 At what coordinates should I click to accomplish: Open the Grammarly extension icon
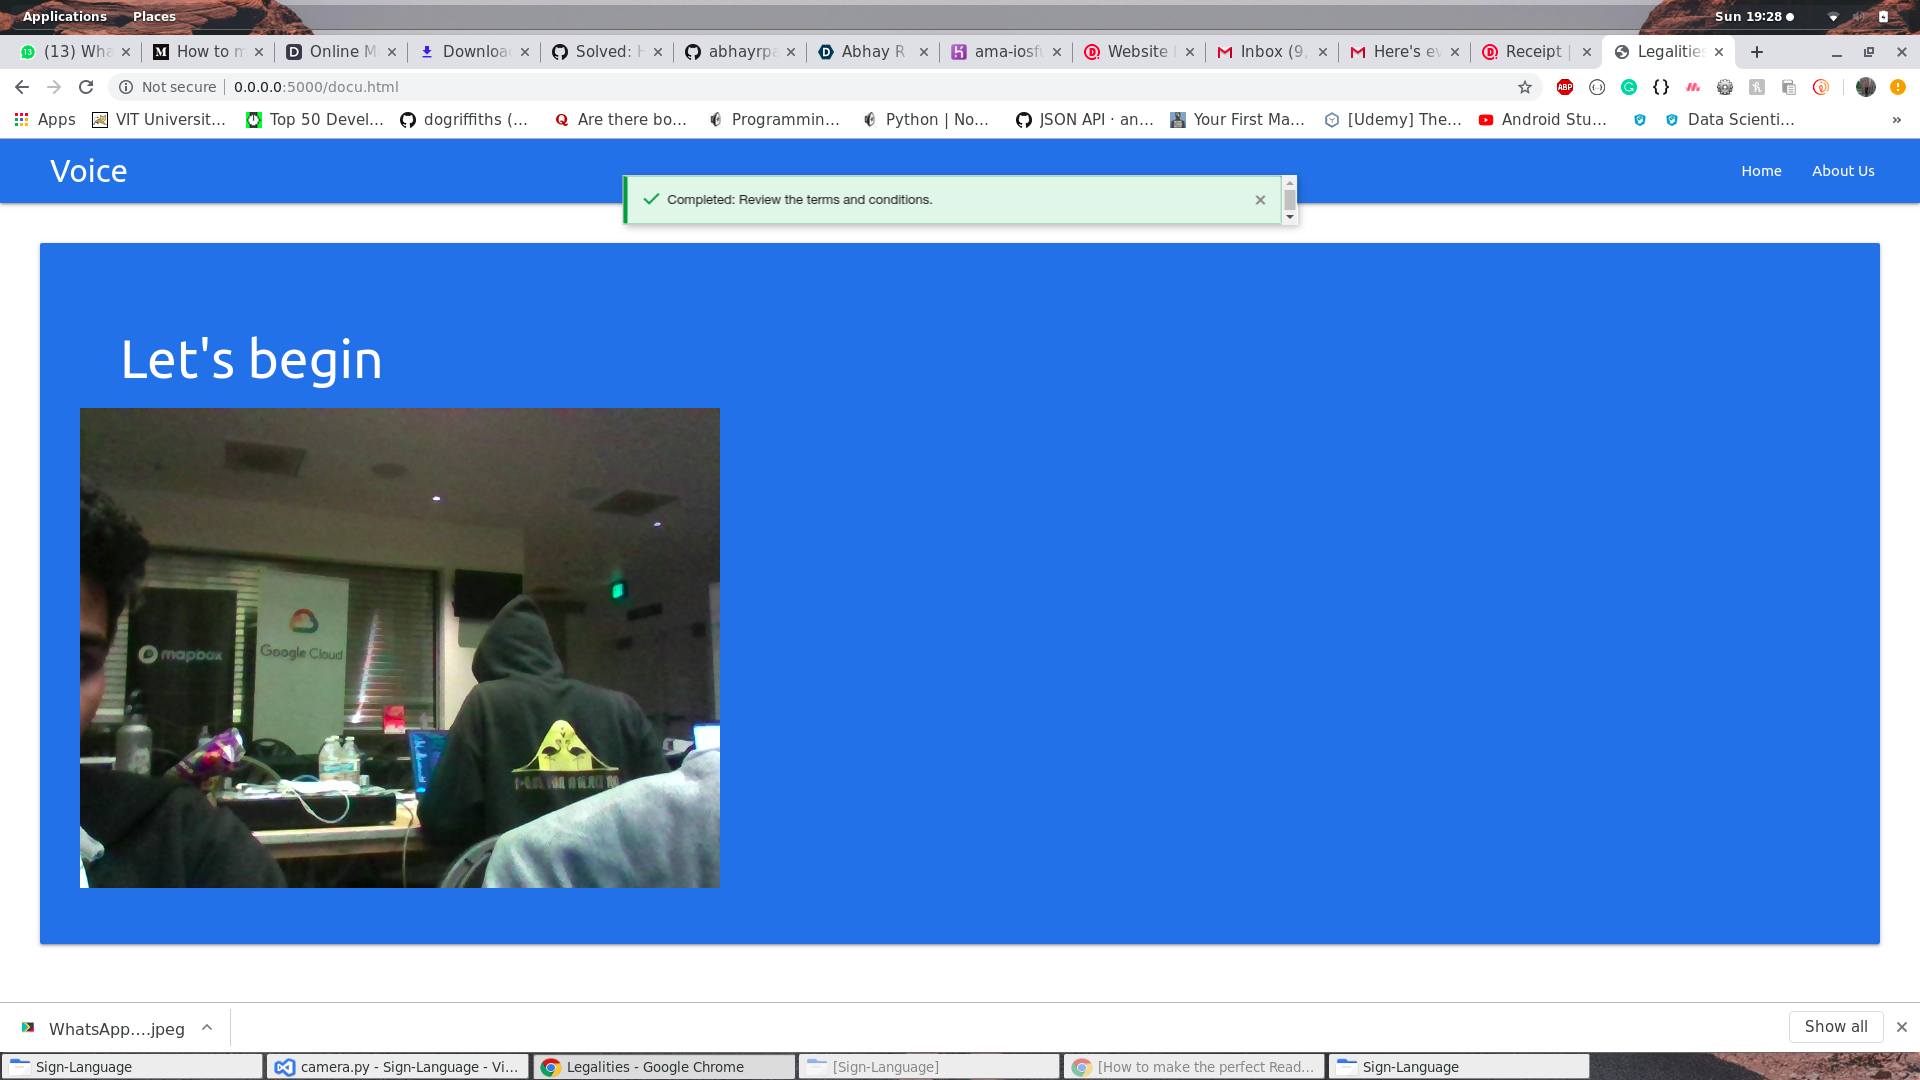(x=1629, y=87)
